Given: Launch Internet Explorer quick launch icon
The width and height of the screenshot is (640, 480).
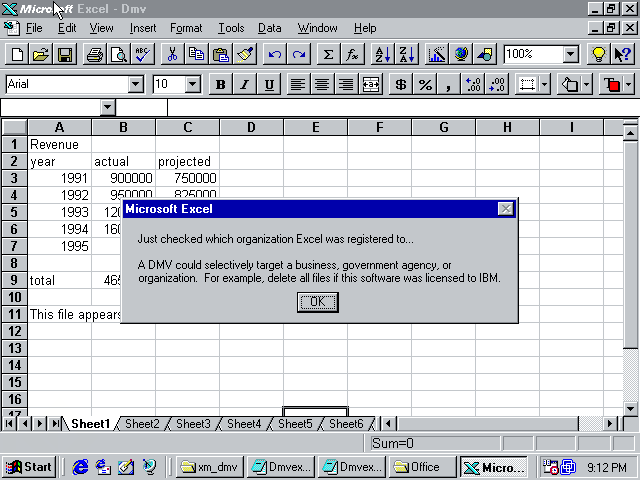Looking at the screenshot, I should (80, 467).
